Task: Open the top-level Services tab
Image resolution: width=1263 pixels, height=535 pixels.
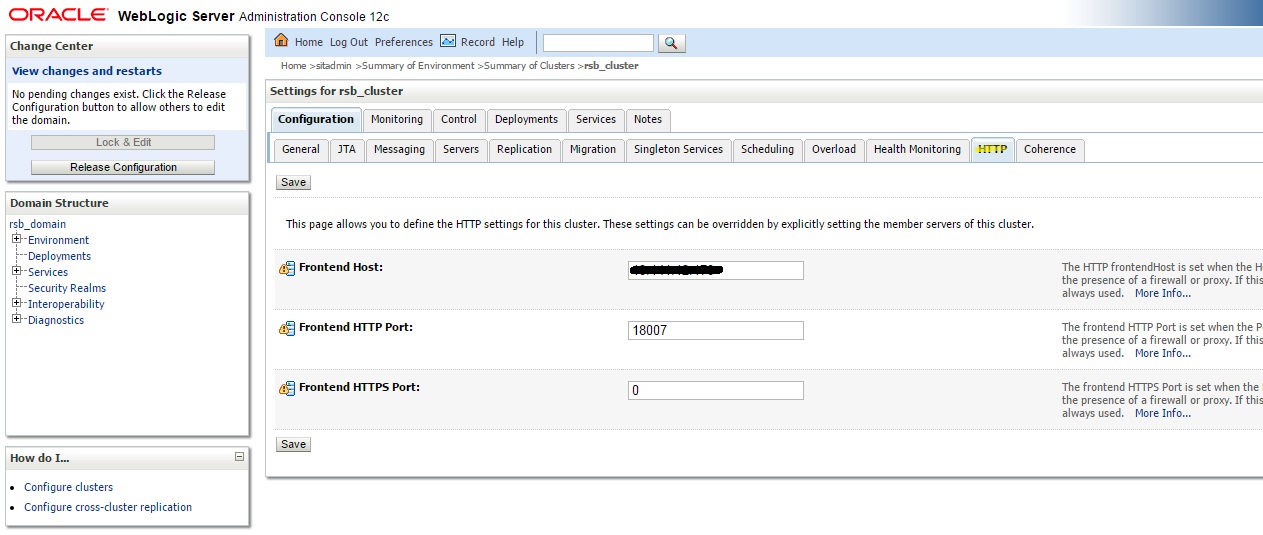Action: point(596,119)
